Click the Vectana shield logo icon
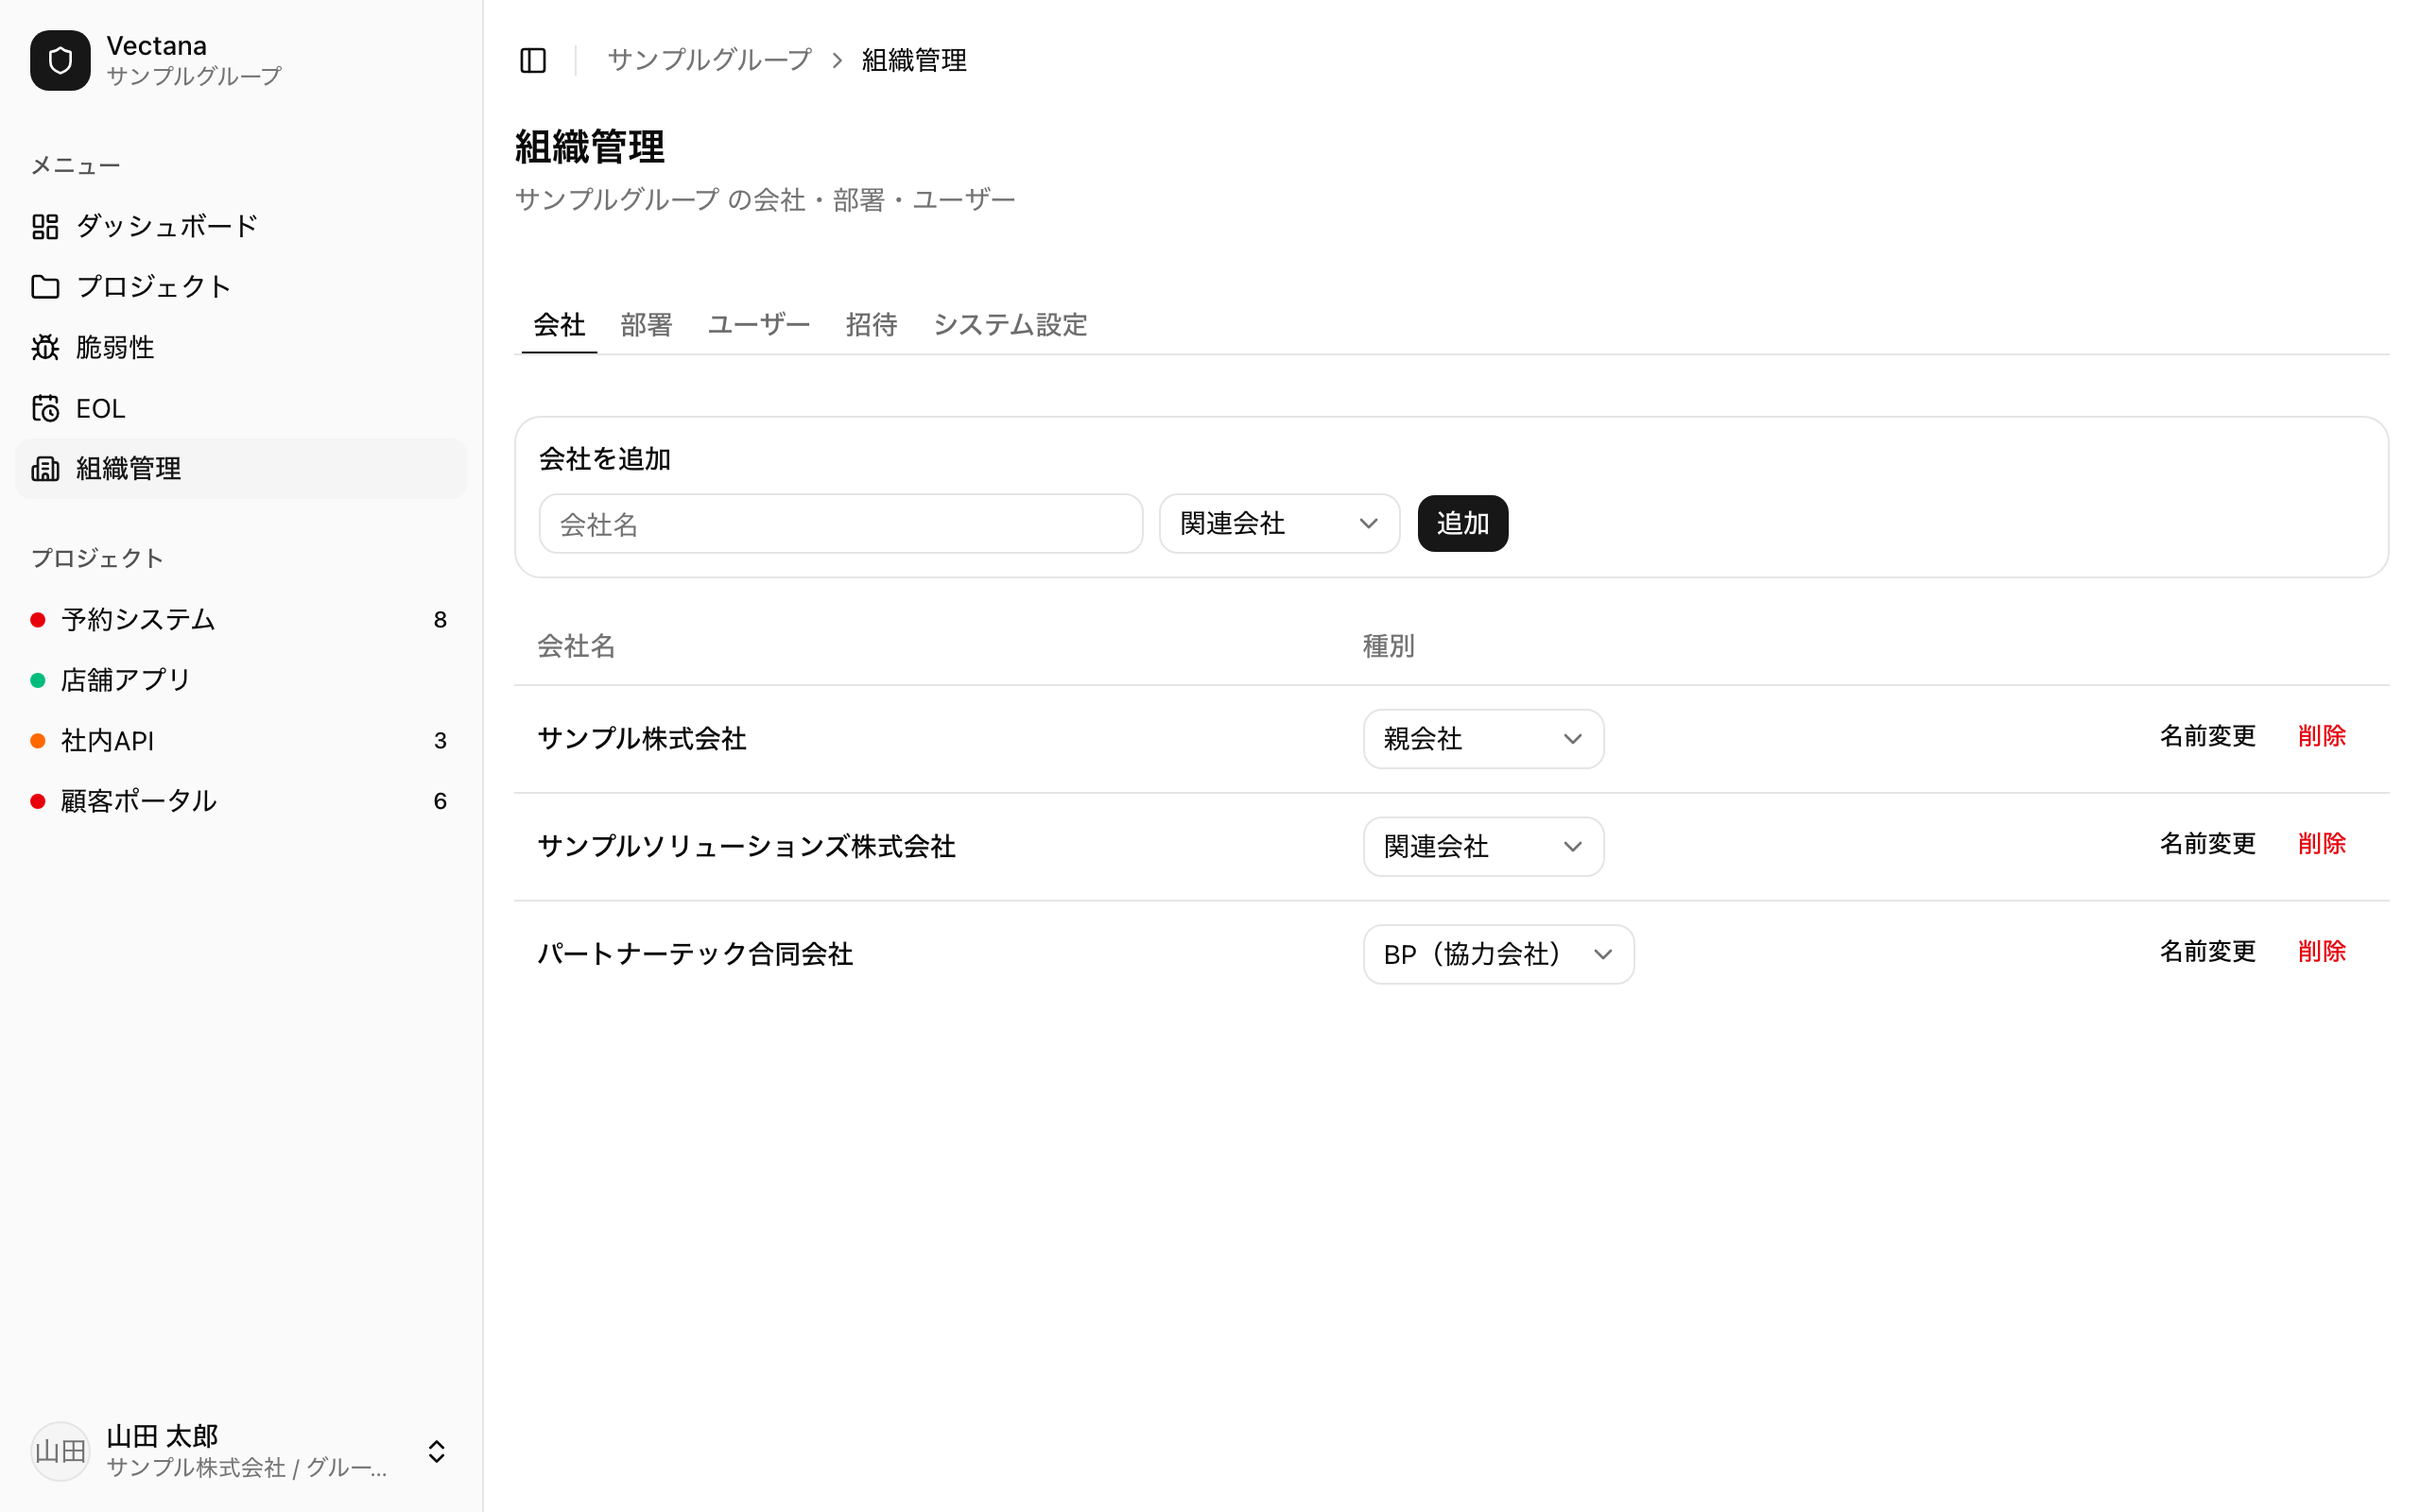Viewport: 2420px width, 1512px height. click(60, 60)
